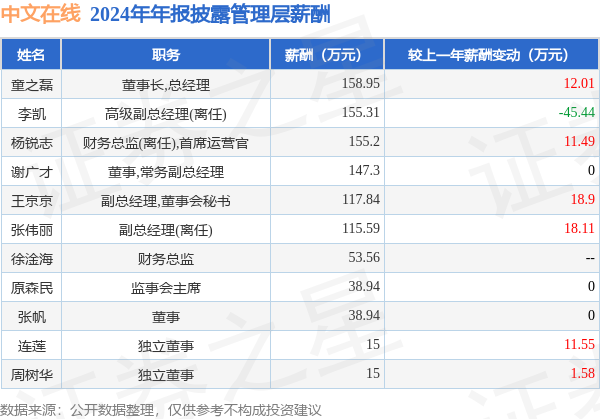Click the name 王京京
Image resolution: width=600 pixels, height=419 pixels.
32,201
